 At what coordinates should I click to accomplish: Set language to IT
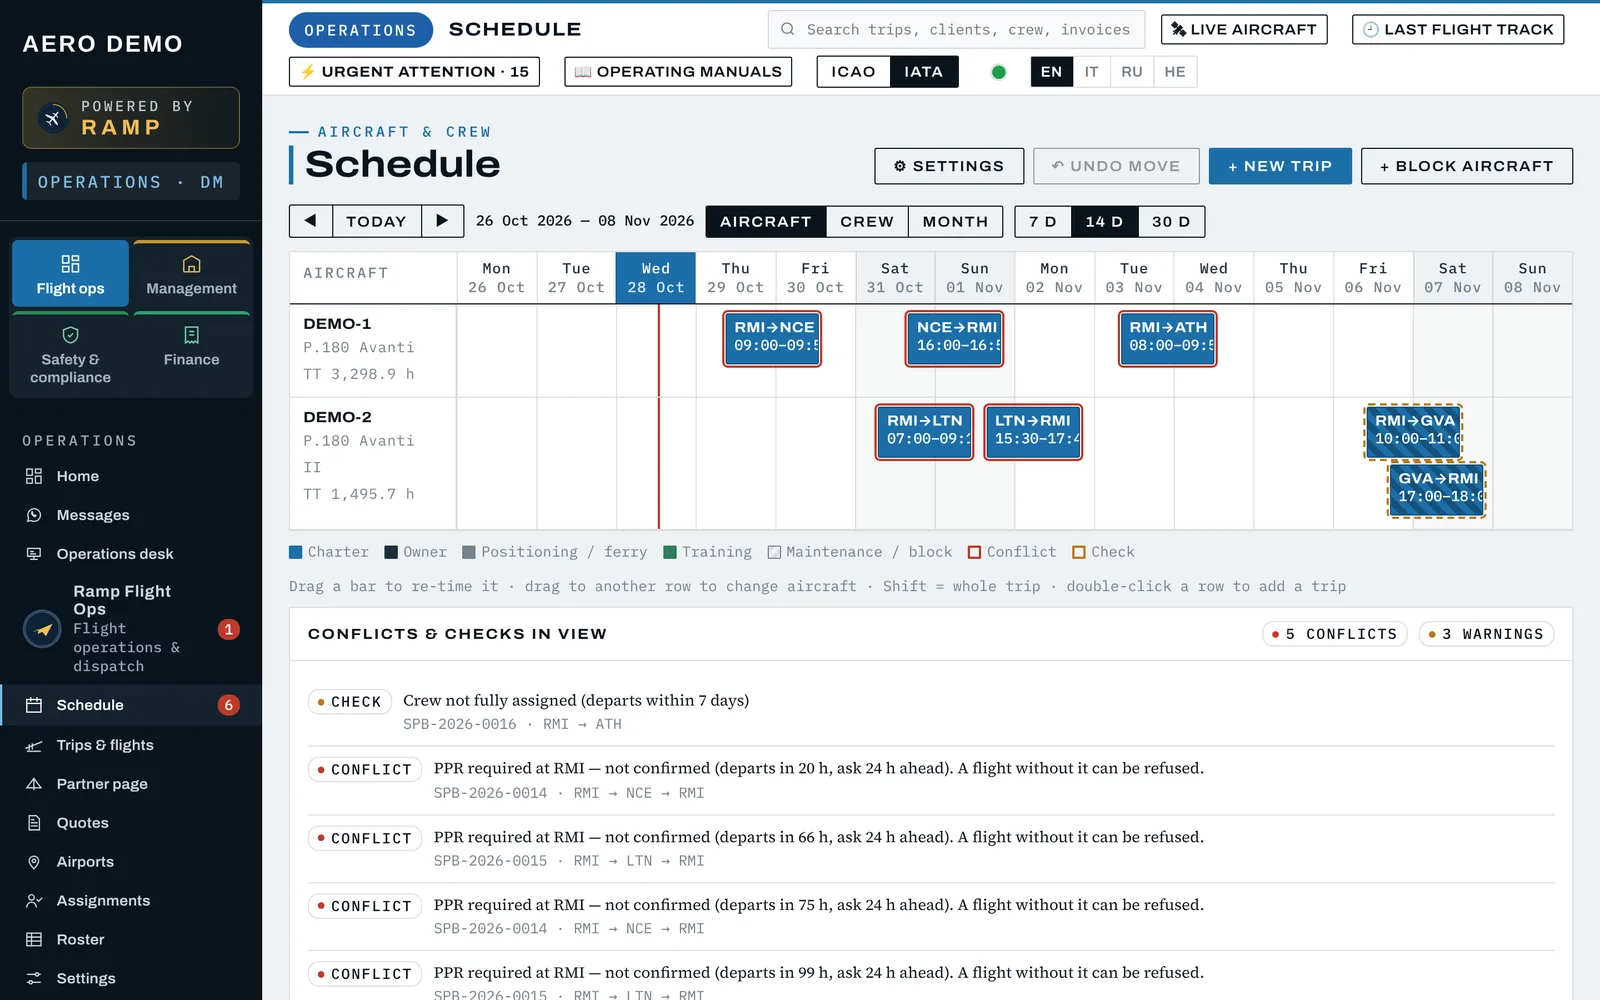point(1091,72)
